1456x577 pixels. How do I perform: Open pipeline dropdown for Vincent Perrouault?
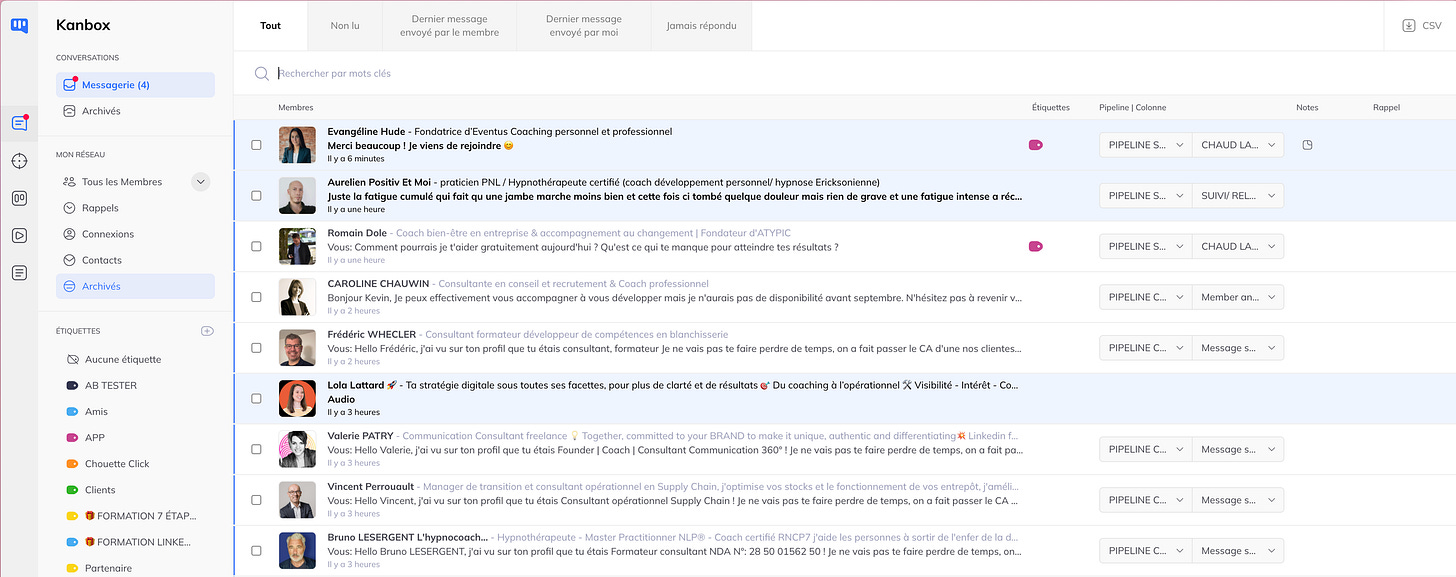coord(1145,500)
